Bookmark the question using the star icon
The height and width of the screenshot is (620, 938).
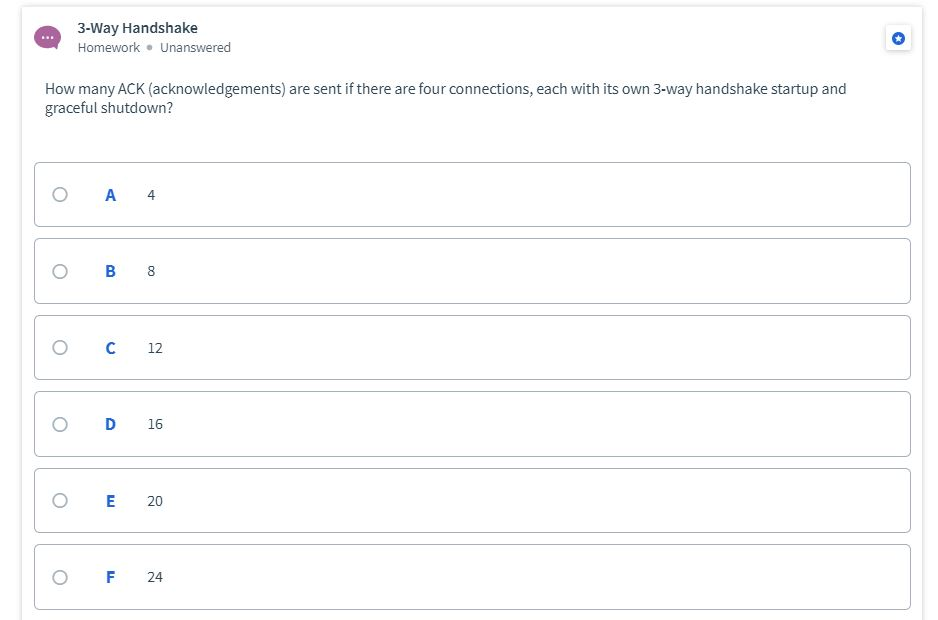coord(898,38)
